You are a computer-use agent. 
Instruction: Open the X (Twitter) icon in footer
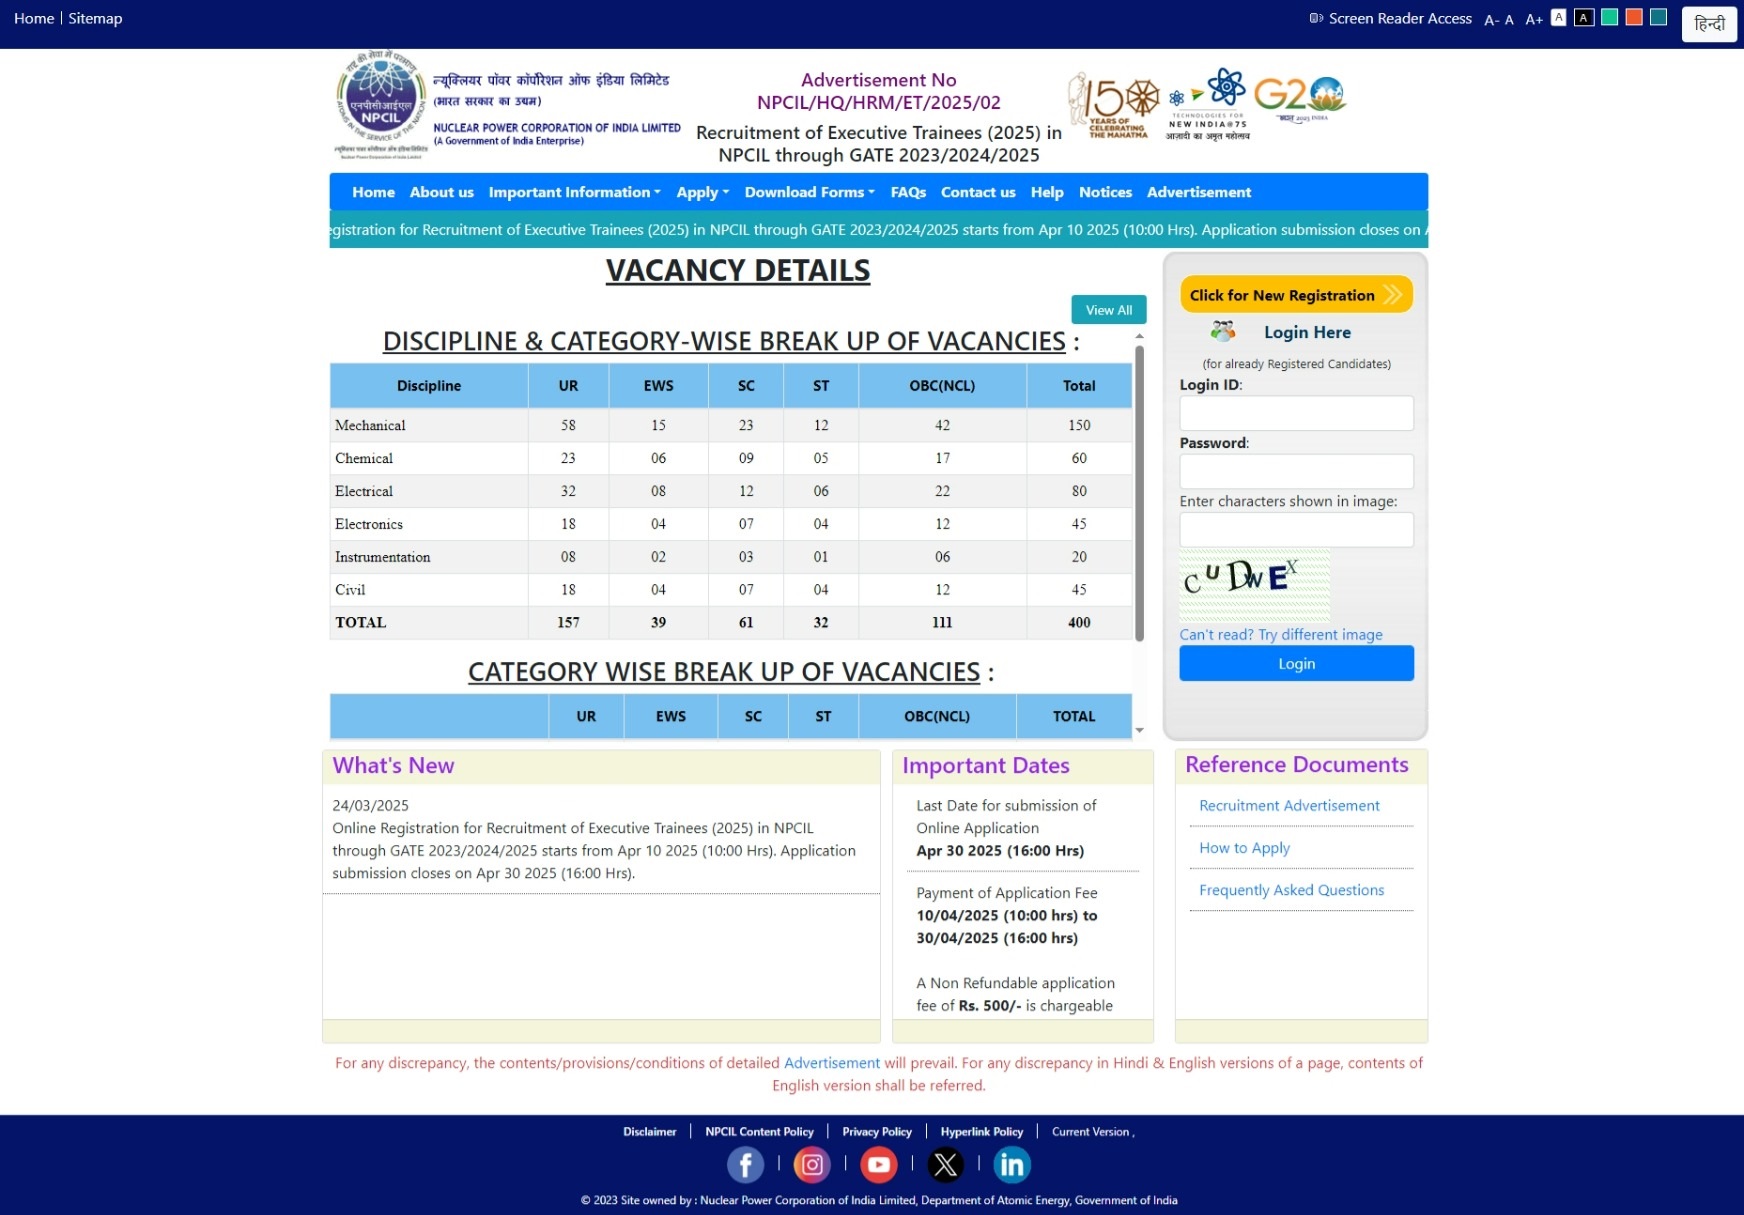pos(945,1164)
